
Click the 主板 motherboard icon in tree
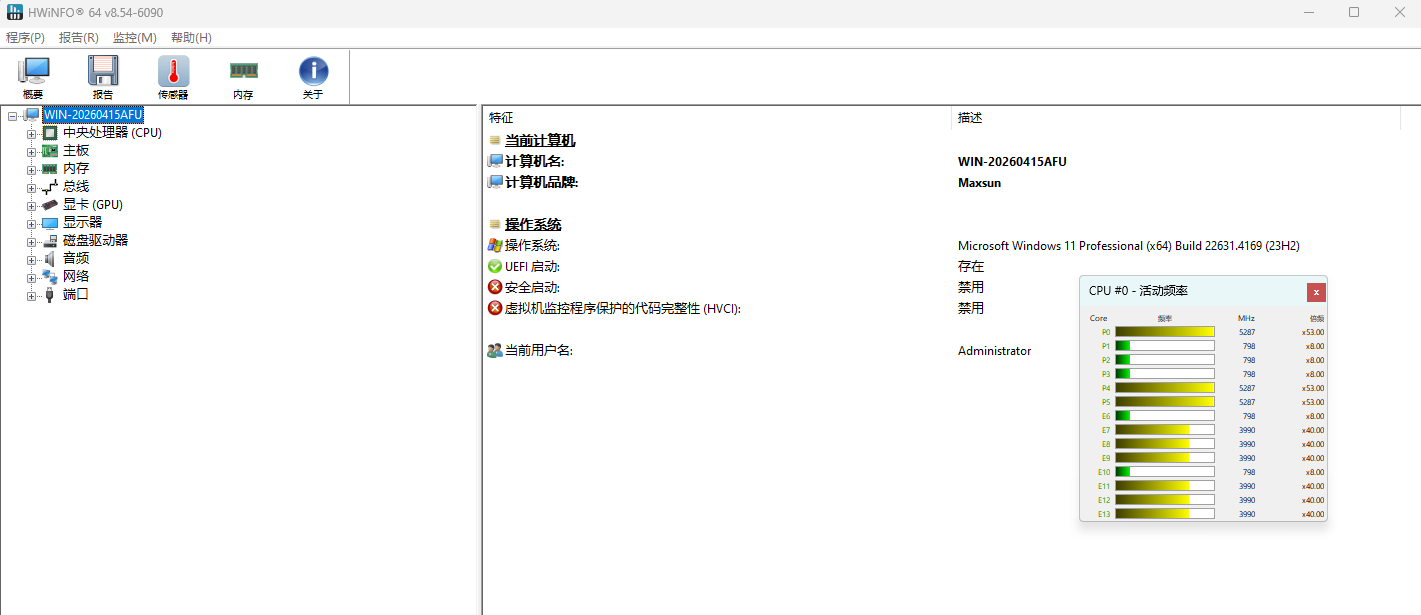[50, 150]
